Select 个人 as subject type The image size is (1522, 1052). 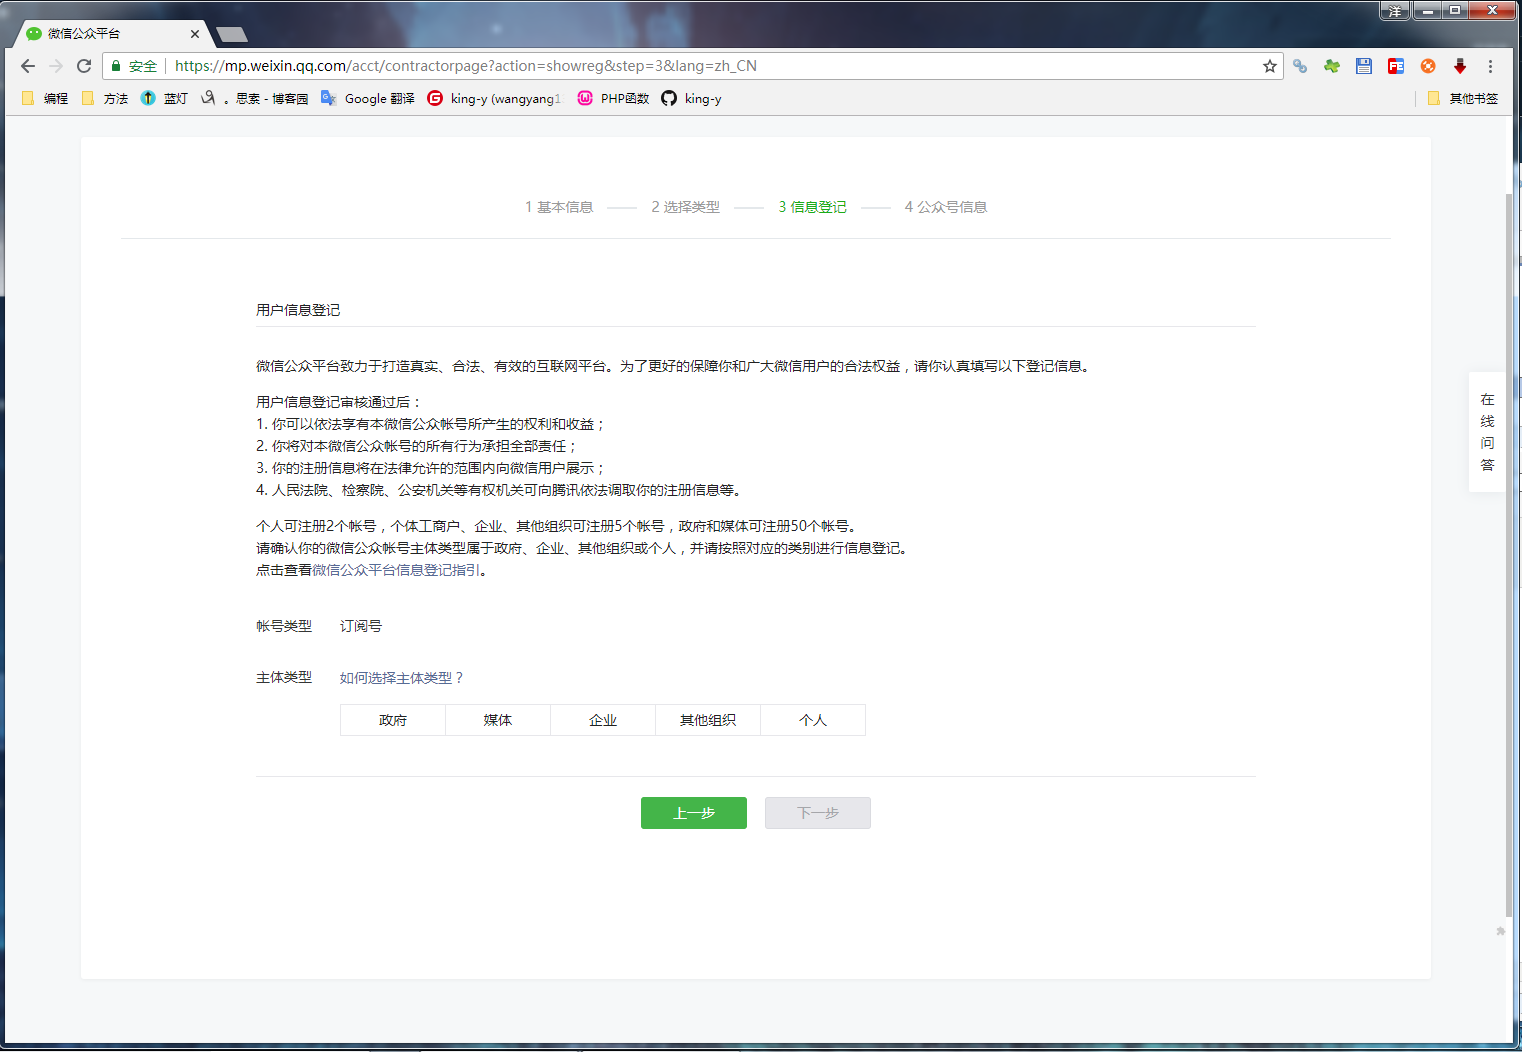[x=813, y=720]
